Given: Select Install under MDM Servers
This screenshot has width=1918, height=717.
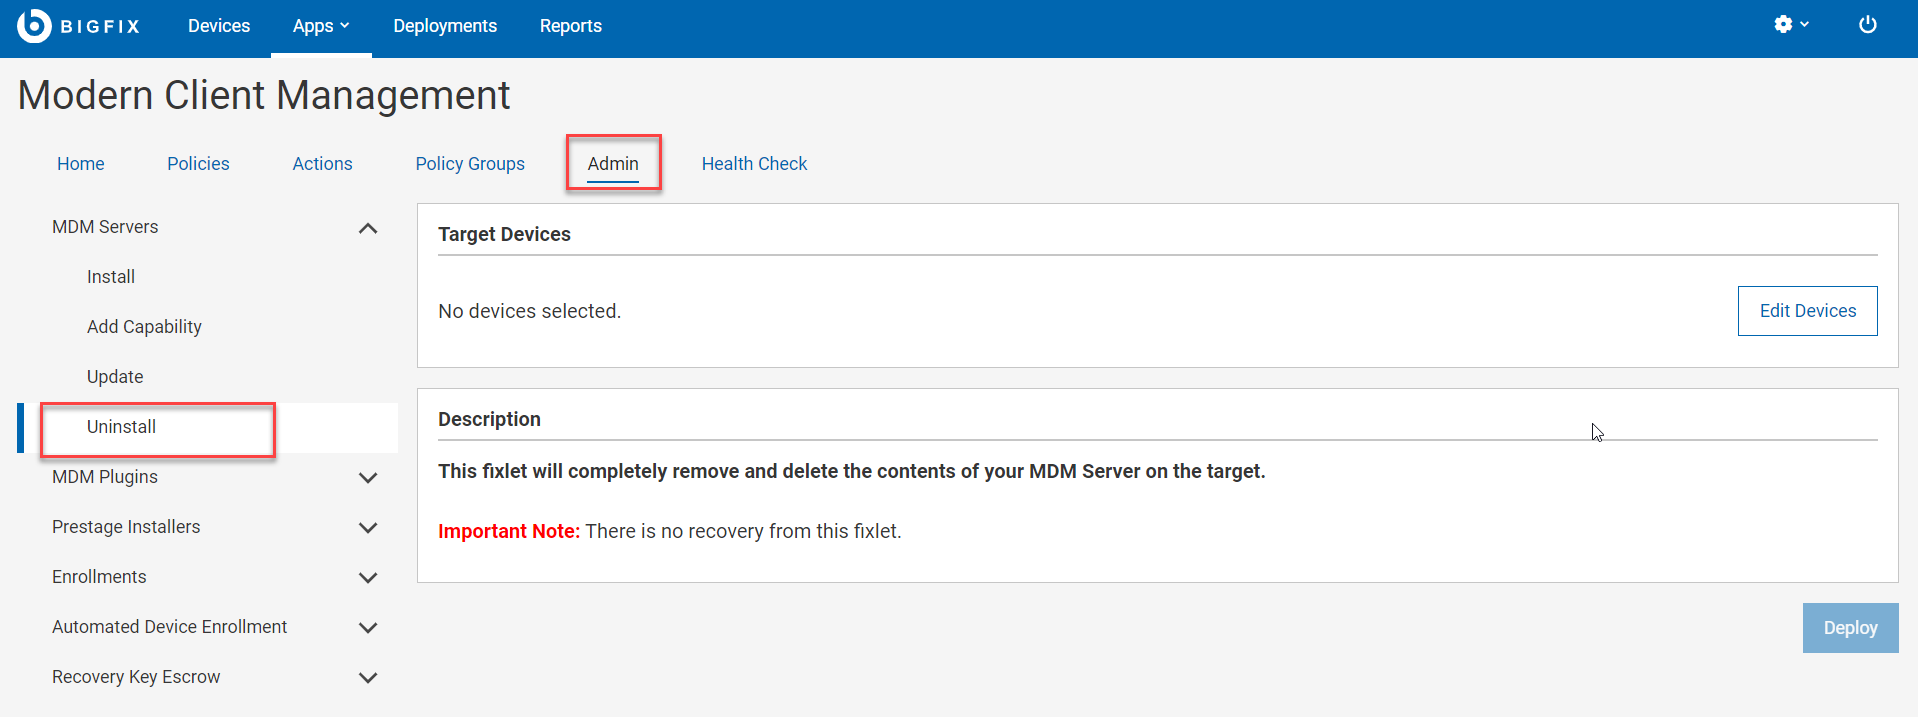Looking at the screenshot, I should click(x=111, y=277).
